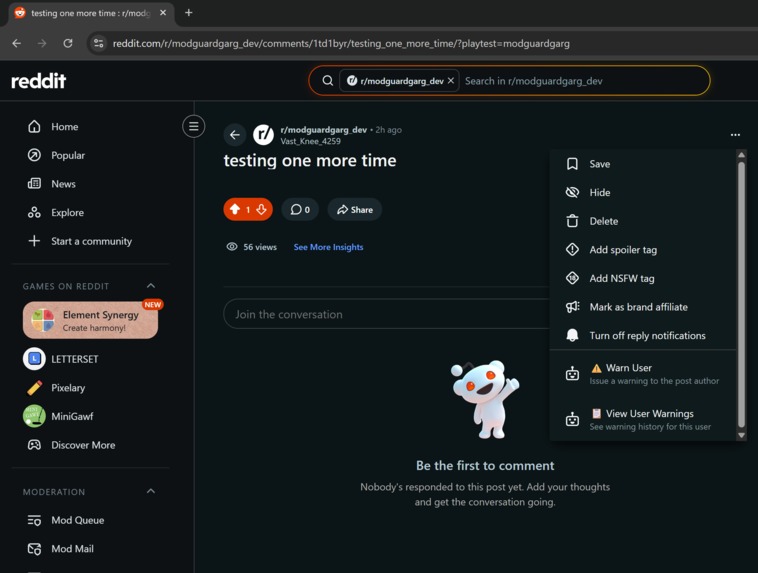This screenshot has width=758, height=573.
Task: Open a new browser tab
Action: tap(189, 13)
